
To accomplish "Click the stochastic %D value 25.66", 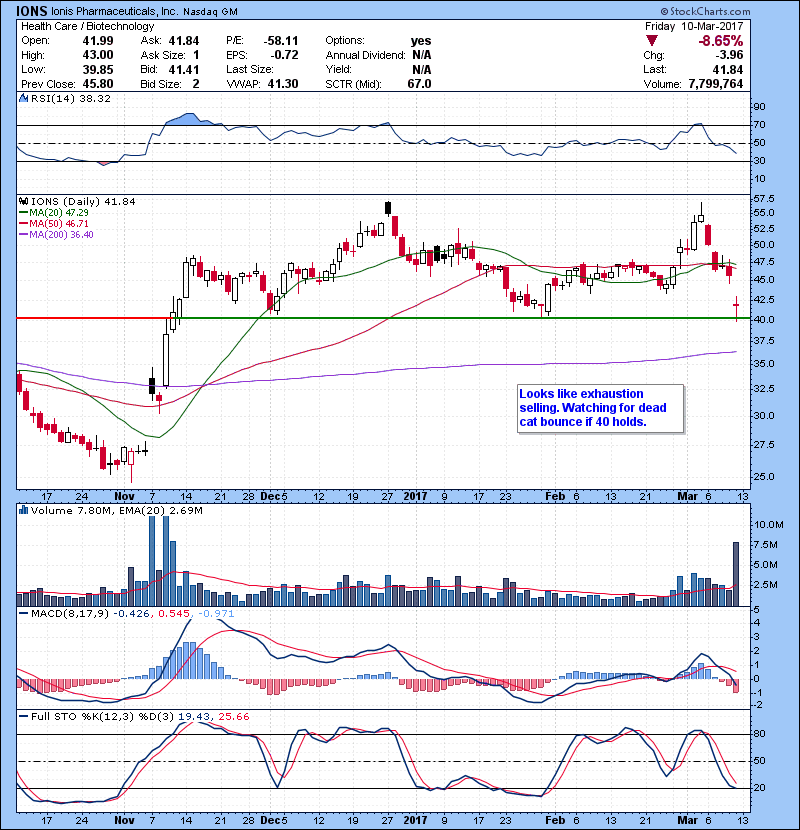I will (233, 717).
